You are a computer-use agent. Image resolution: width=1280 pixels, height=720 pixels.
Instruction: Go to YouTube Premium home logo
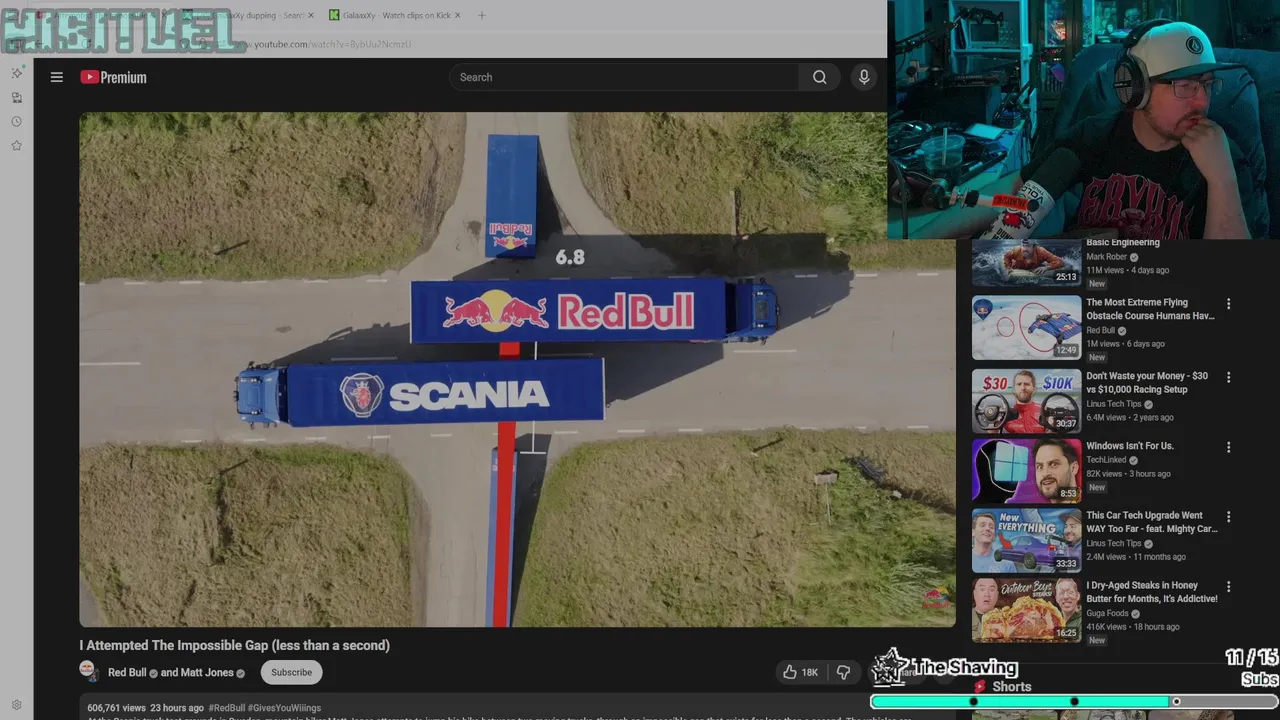click(x=113, y=77)
